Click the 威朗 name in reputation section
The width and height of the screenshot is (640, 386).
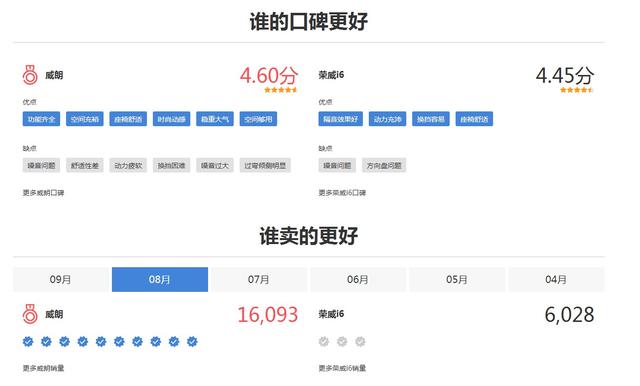pyautogui.click(x=54, y=75)
